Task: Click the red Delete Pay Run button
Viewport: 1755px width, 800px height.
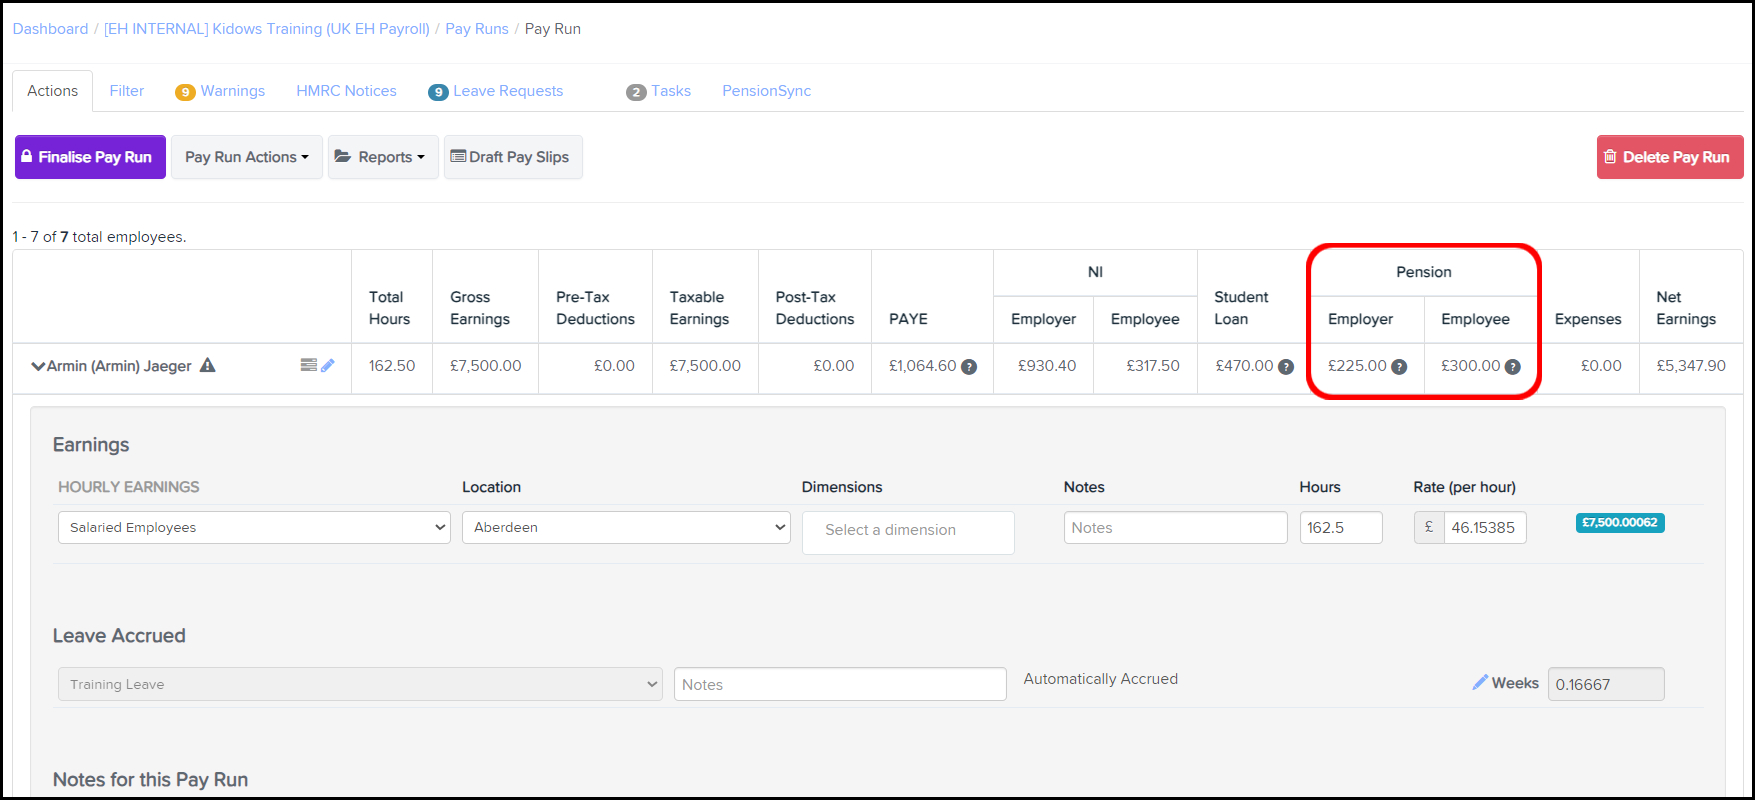Action: [x=1669, y=157]
